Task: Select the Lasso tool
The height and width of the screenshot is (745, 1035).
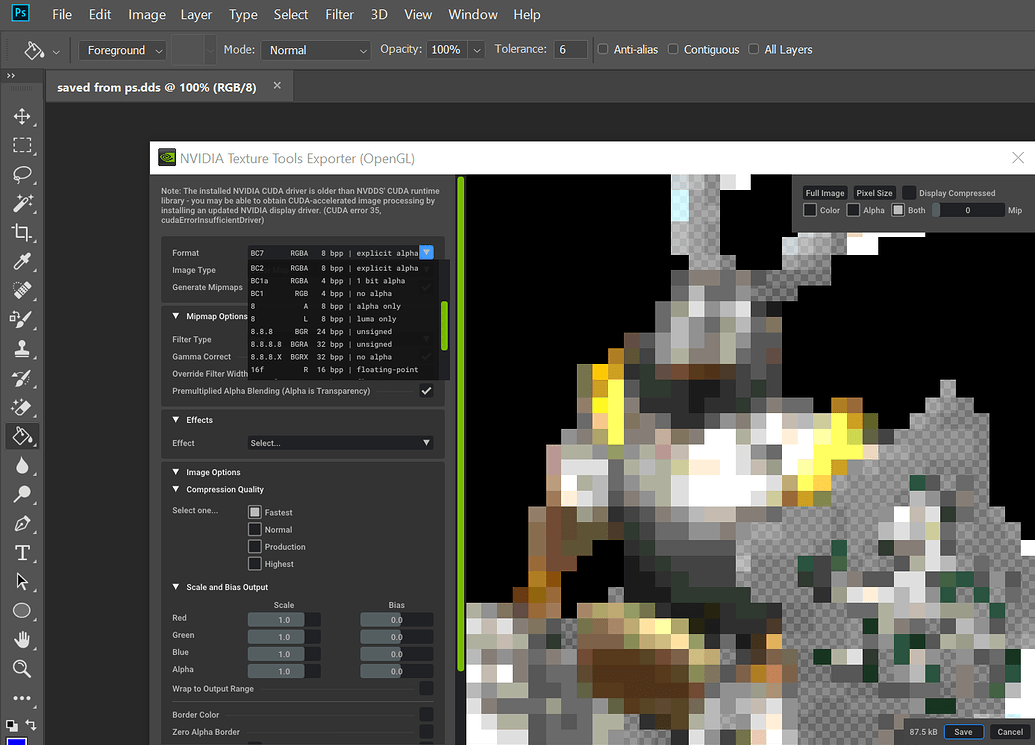Action: point(22,174)
